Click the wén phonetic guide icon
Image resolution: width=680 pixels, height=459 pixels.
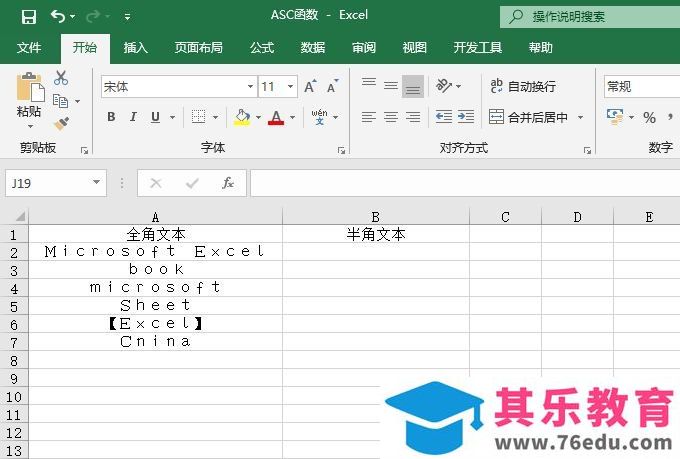(x=320, y=117)
